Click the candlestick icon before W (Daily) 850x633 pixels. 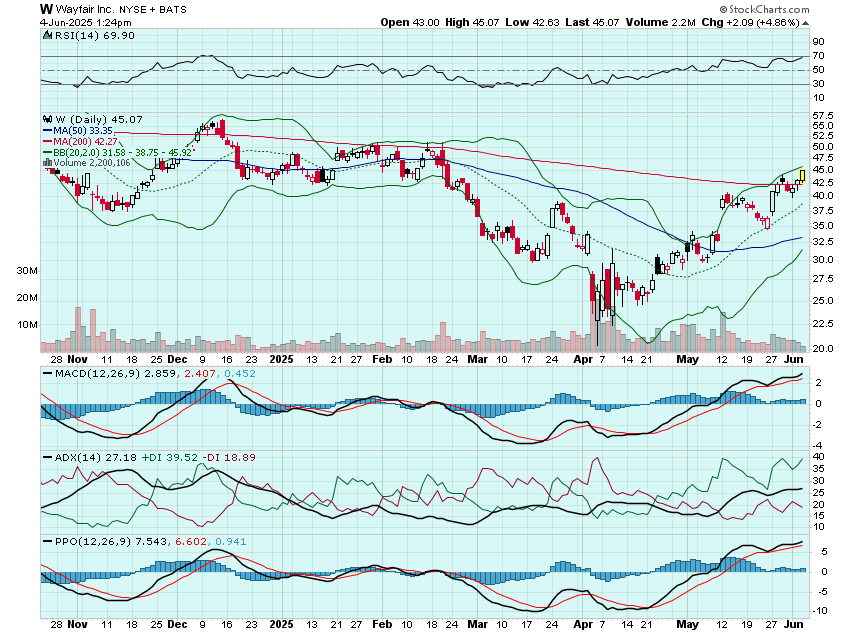pos(48,119)
